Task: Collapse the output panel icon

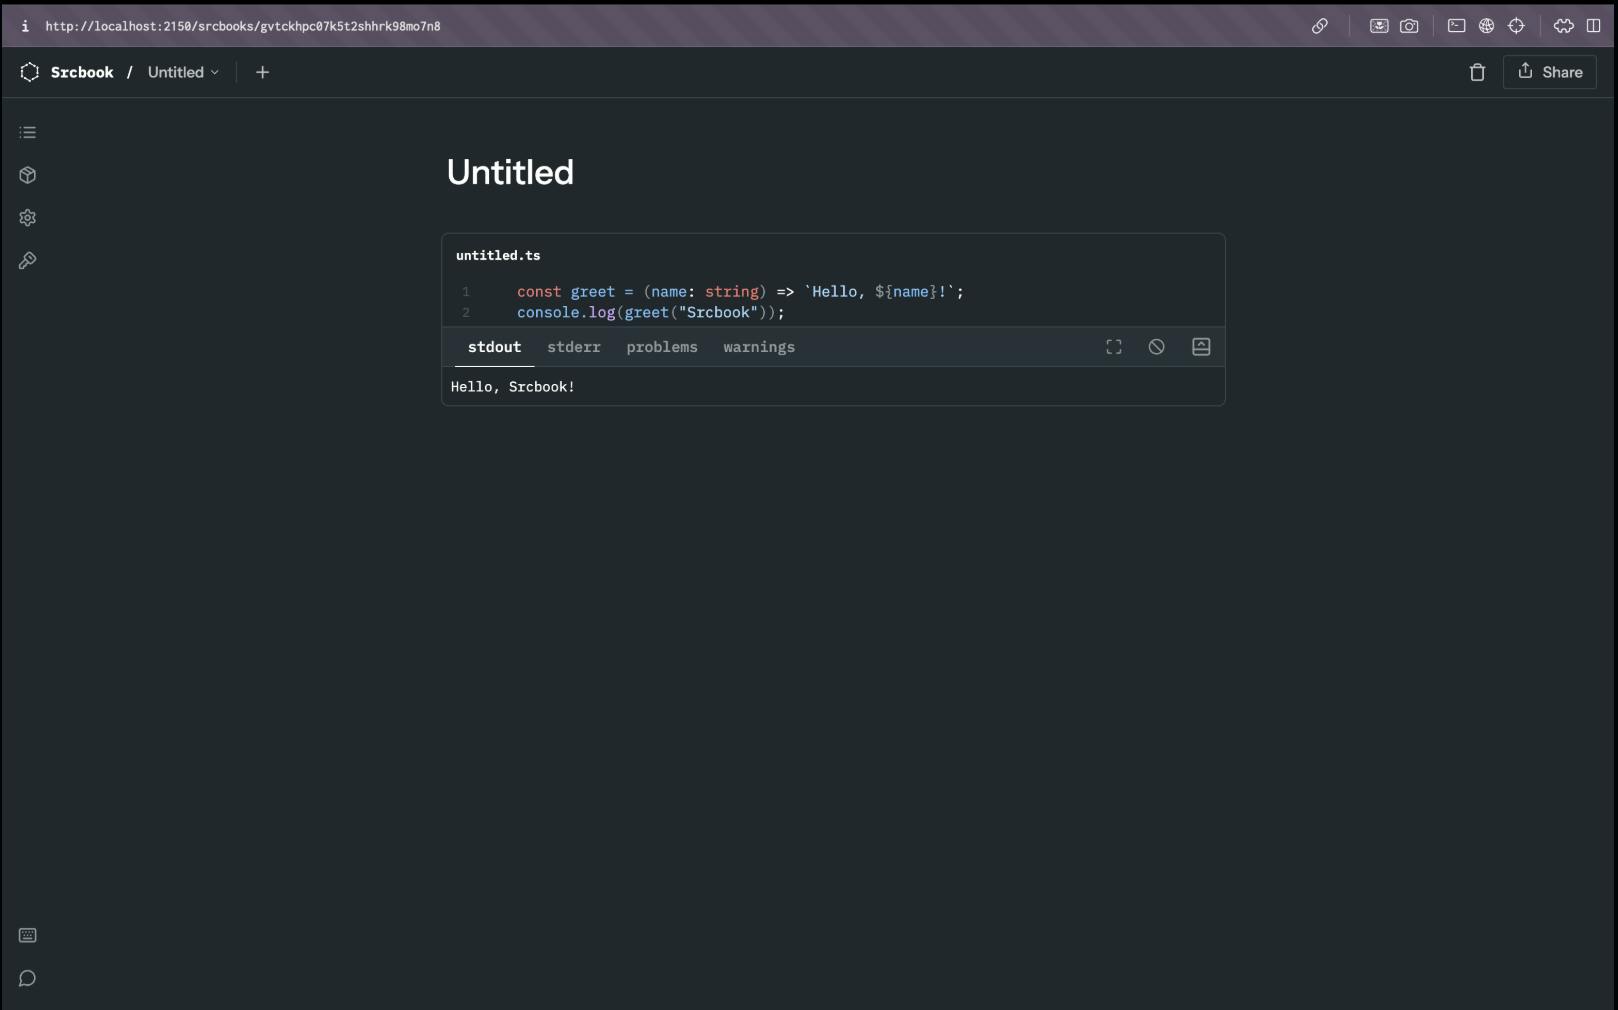Action: (1201, 347)
